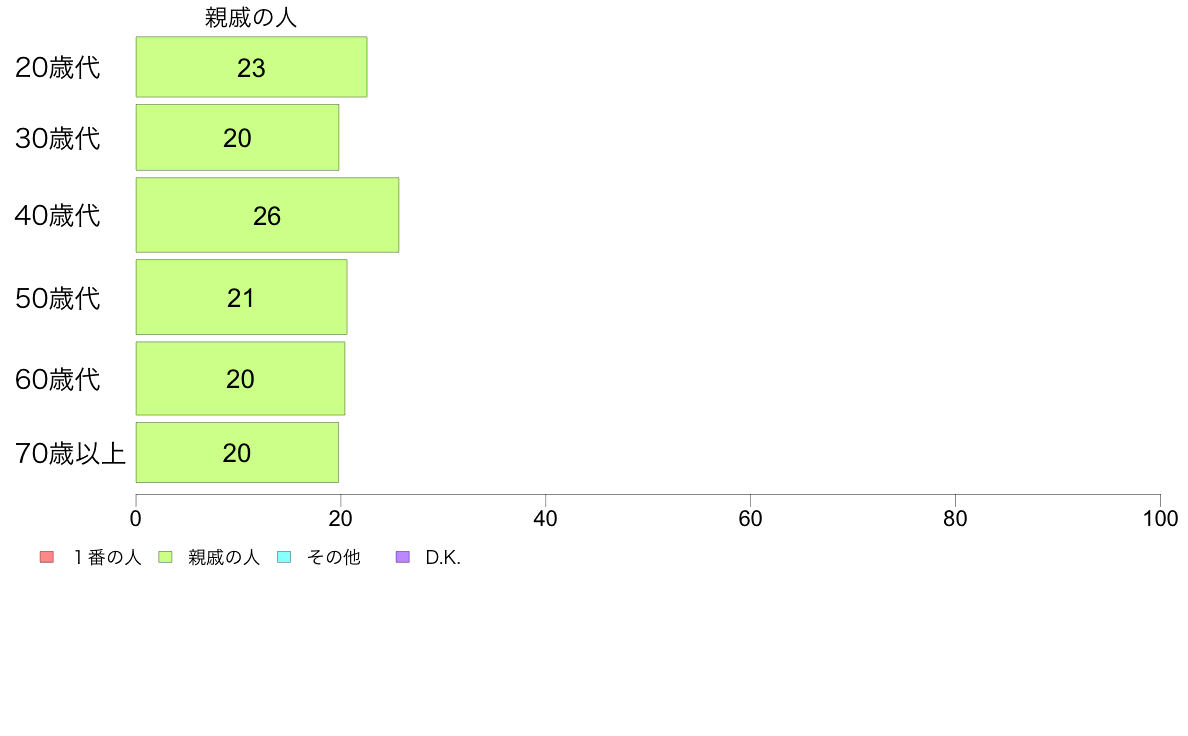Click the 20歳代 category label
Viewport: 1188px width, 736px height.
tap(58, 67)
